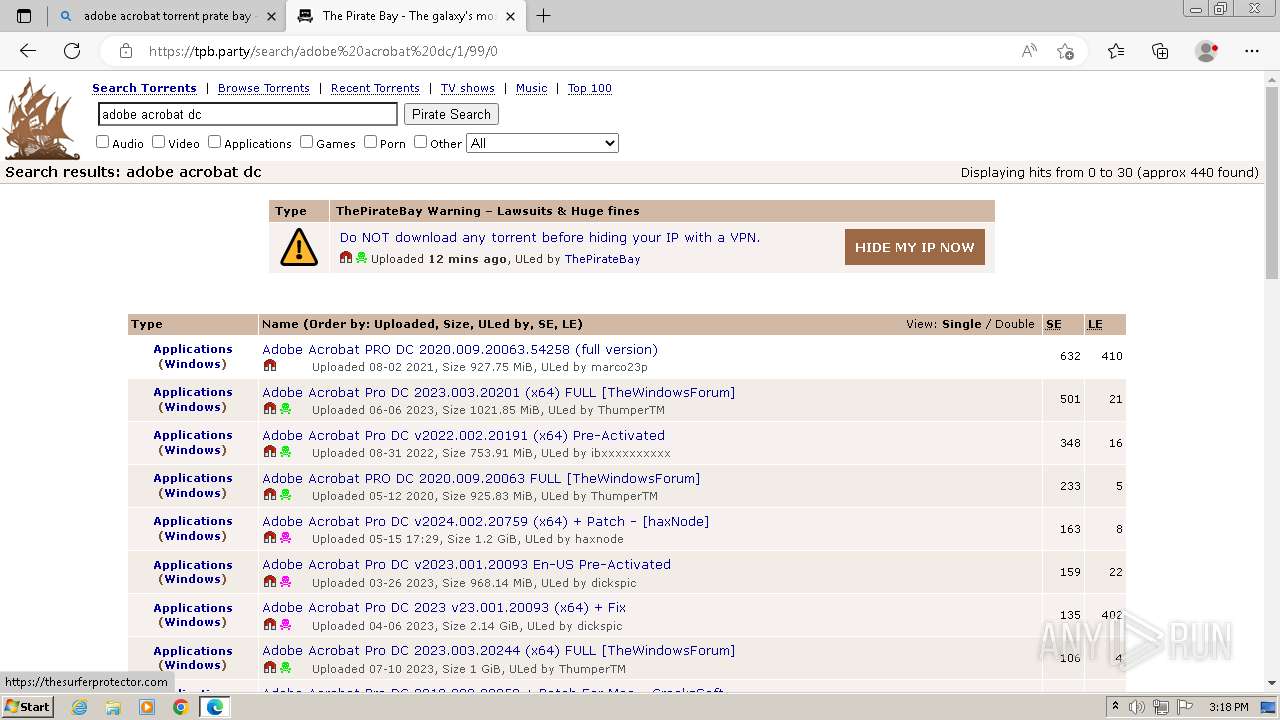1280x720 pixels.
Task: Click pink skull on v2023.001.20093 En-US row
Action: pyautogui.click(x=285, y=582)
